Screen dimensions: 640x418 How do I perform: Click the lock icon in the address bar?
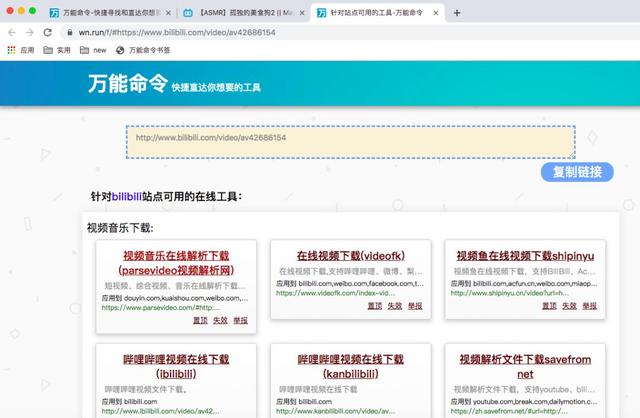70,32
